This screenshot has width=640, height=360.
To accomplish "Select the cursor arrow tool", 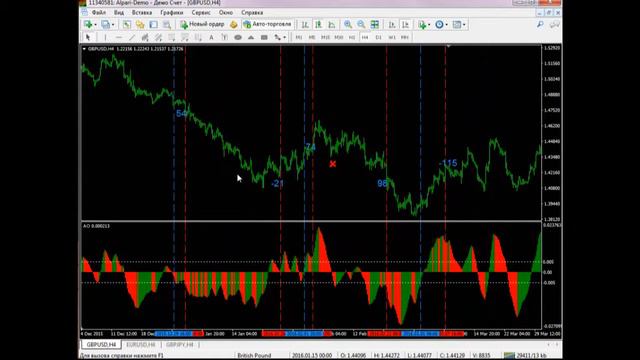I will click(x=88, y=37).
